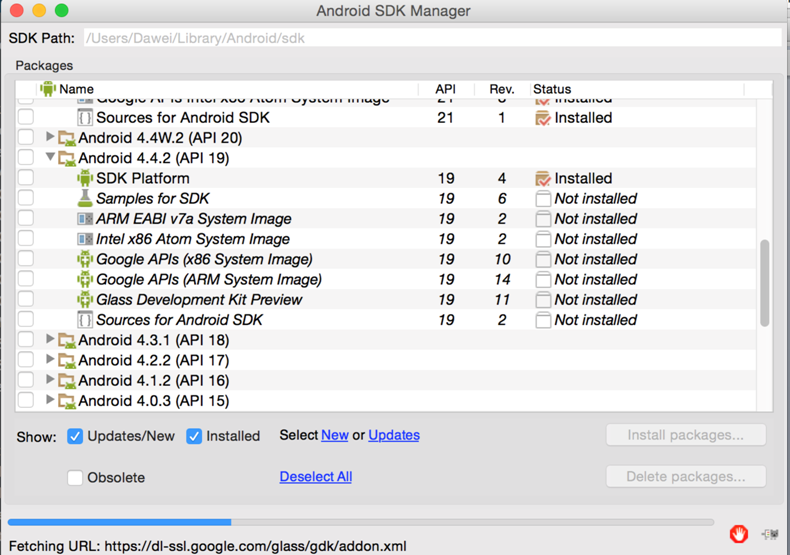The image size is (790, 555).
Task: Click the Android 4.0.3 folder icon
Action: pos(67,401)
